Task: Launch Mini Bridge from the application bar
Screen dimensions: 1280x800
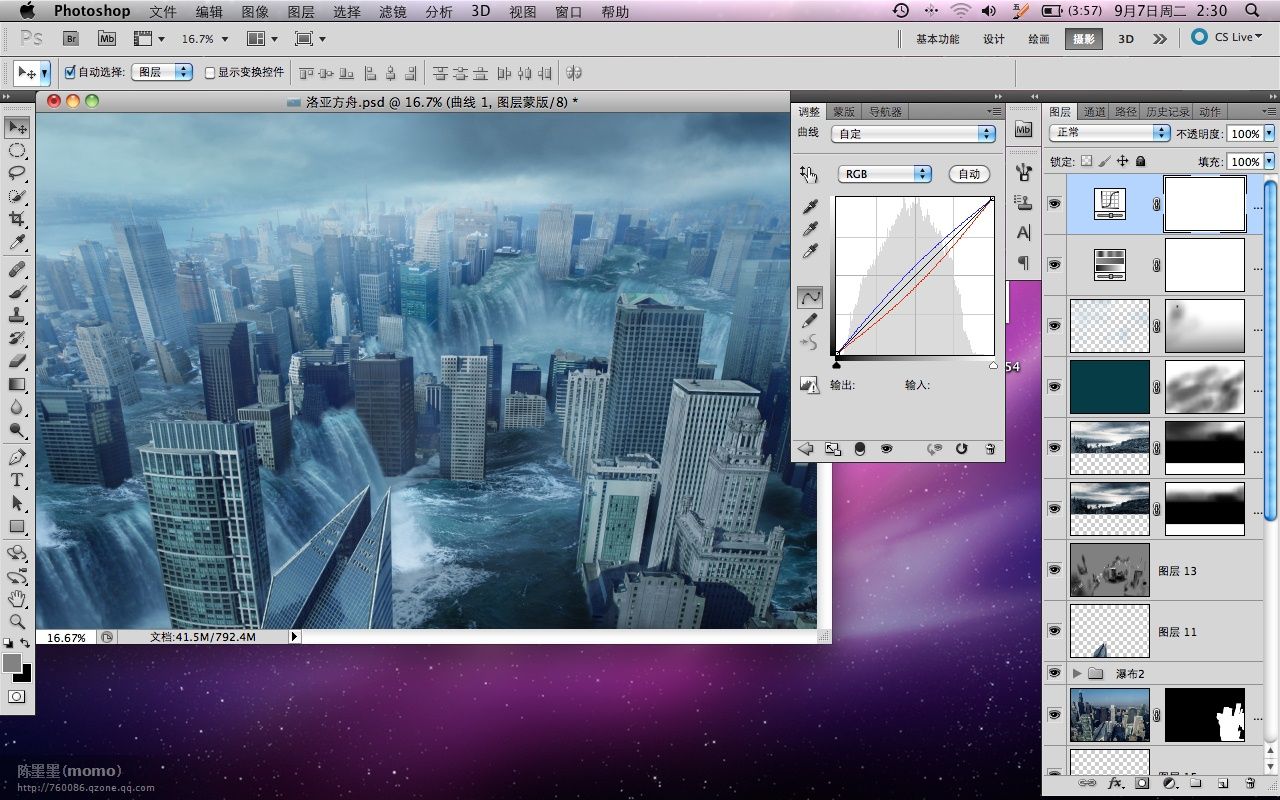Action: click(x=107, y=38)
